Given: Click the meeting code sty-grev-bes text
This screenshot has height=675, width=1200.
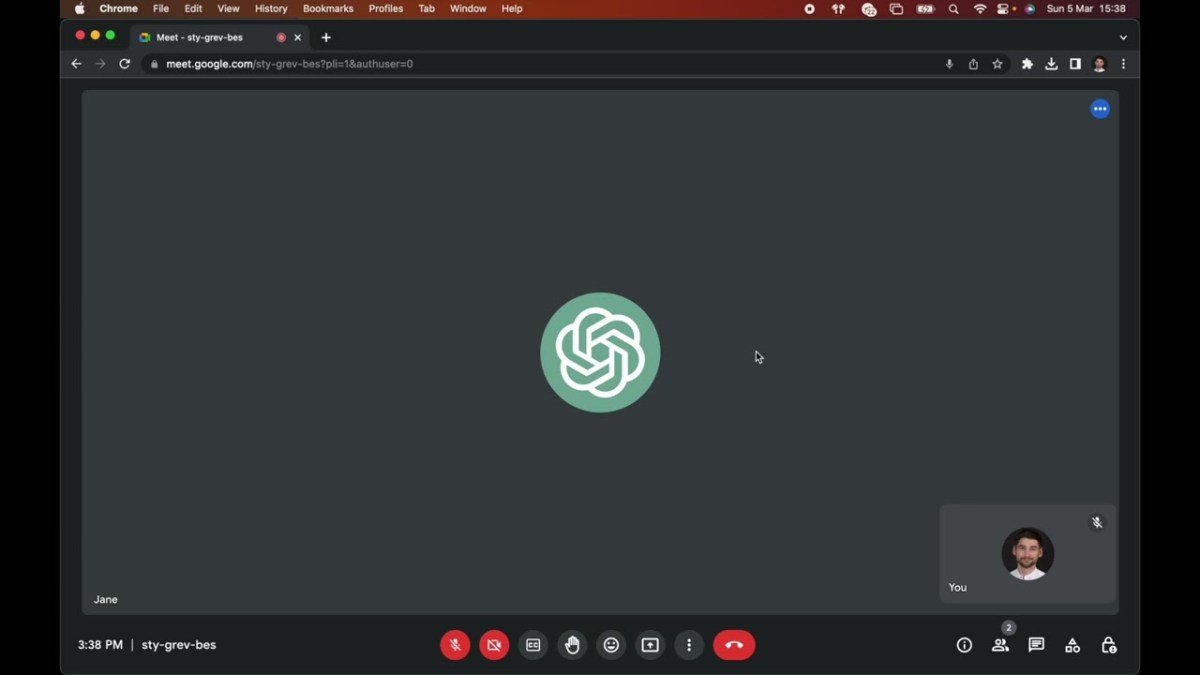Looking at the screenshot, I should [179, 645].
